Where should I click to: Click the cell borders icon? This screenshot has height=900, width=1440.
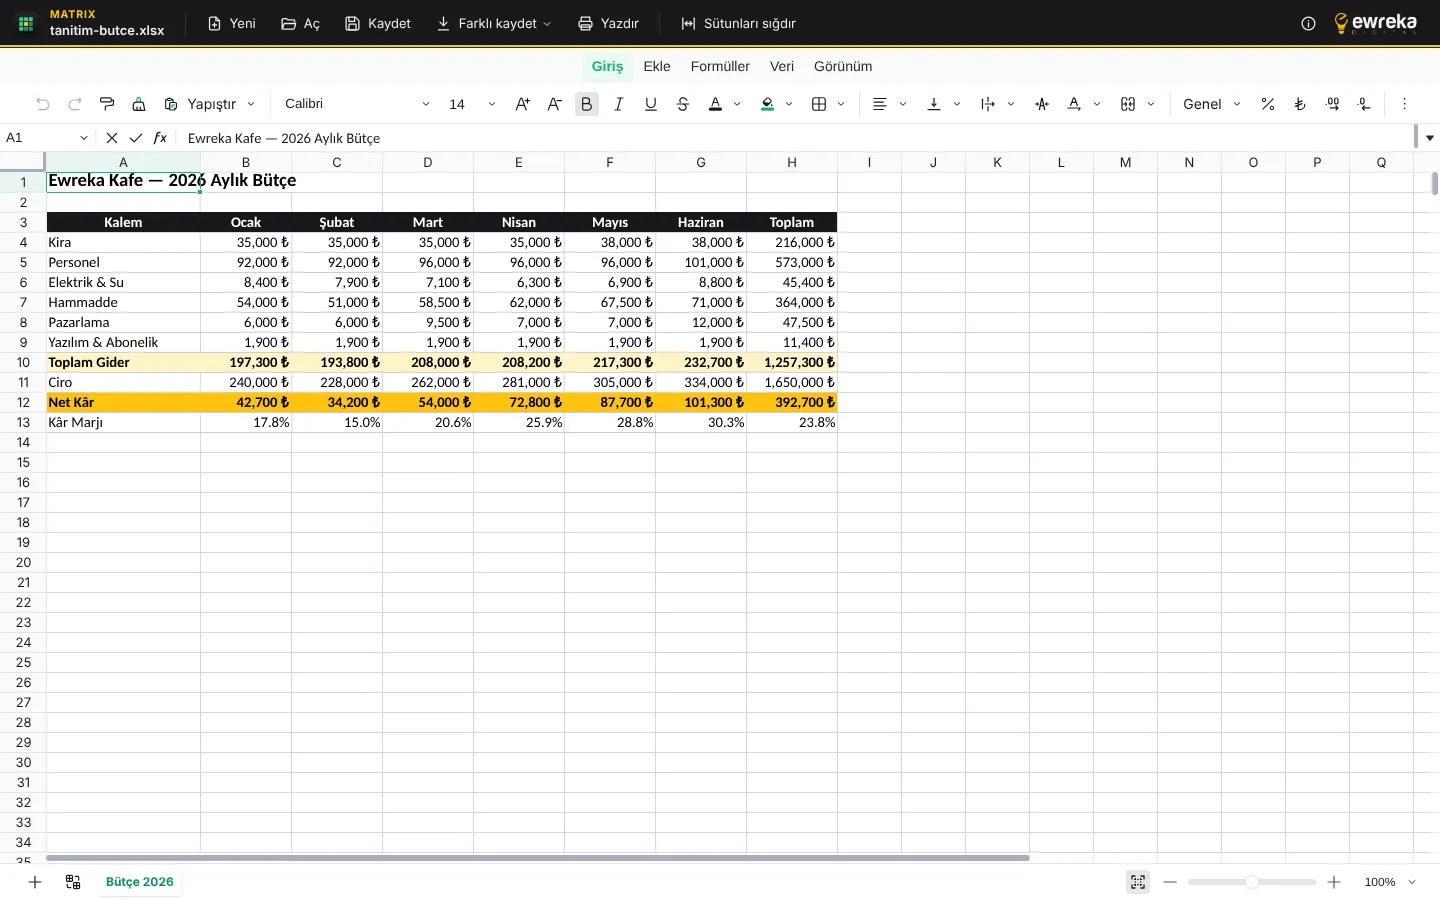point(819,104)
